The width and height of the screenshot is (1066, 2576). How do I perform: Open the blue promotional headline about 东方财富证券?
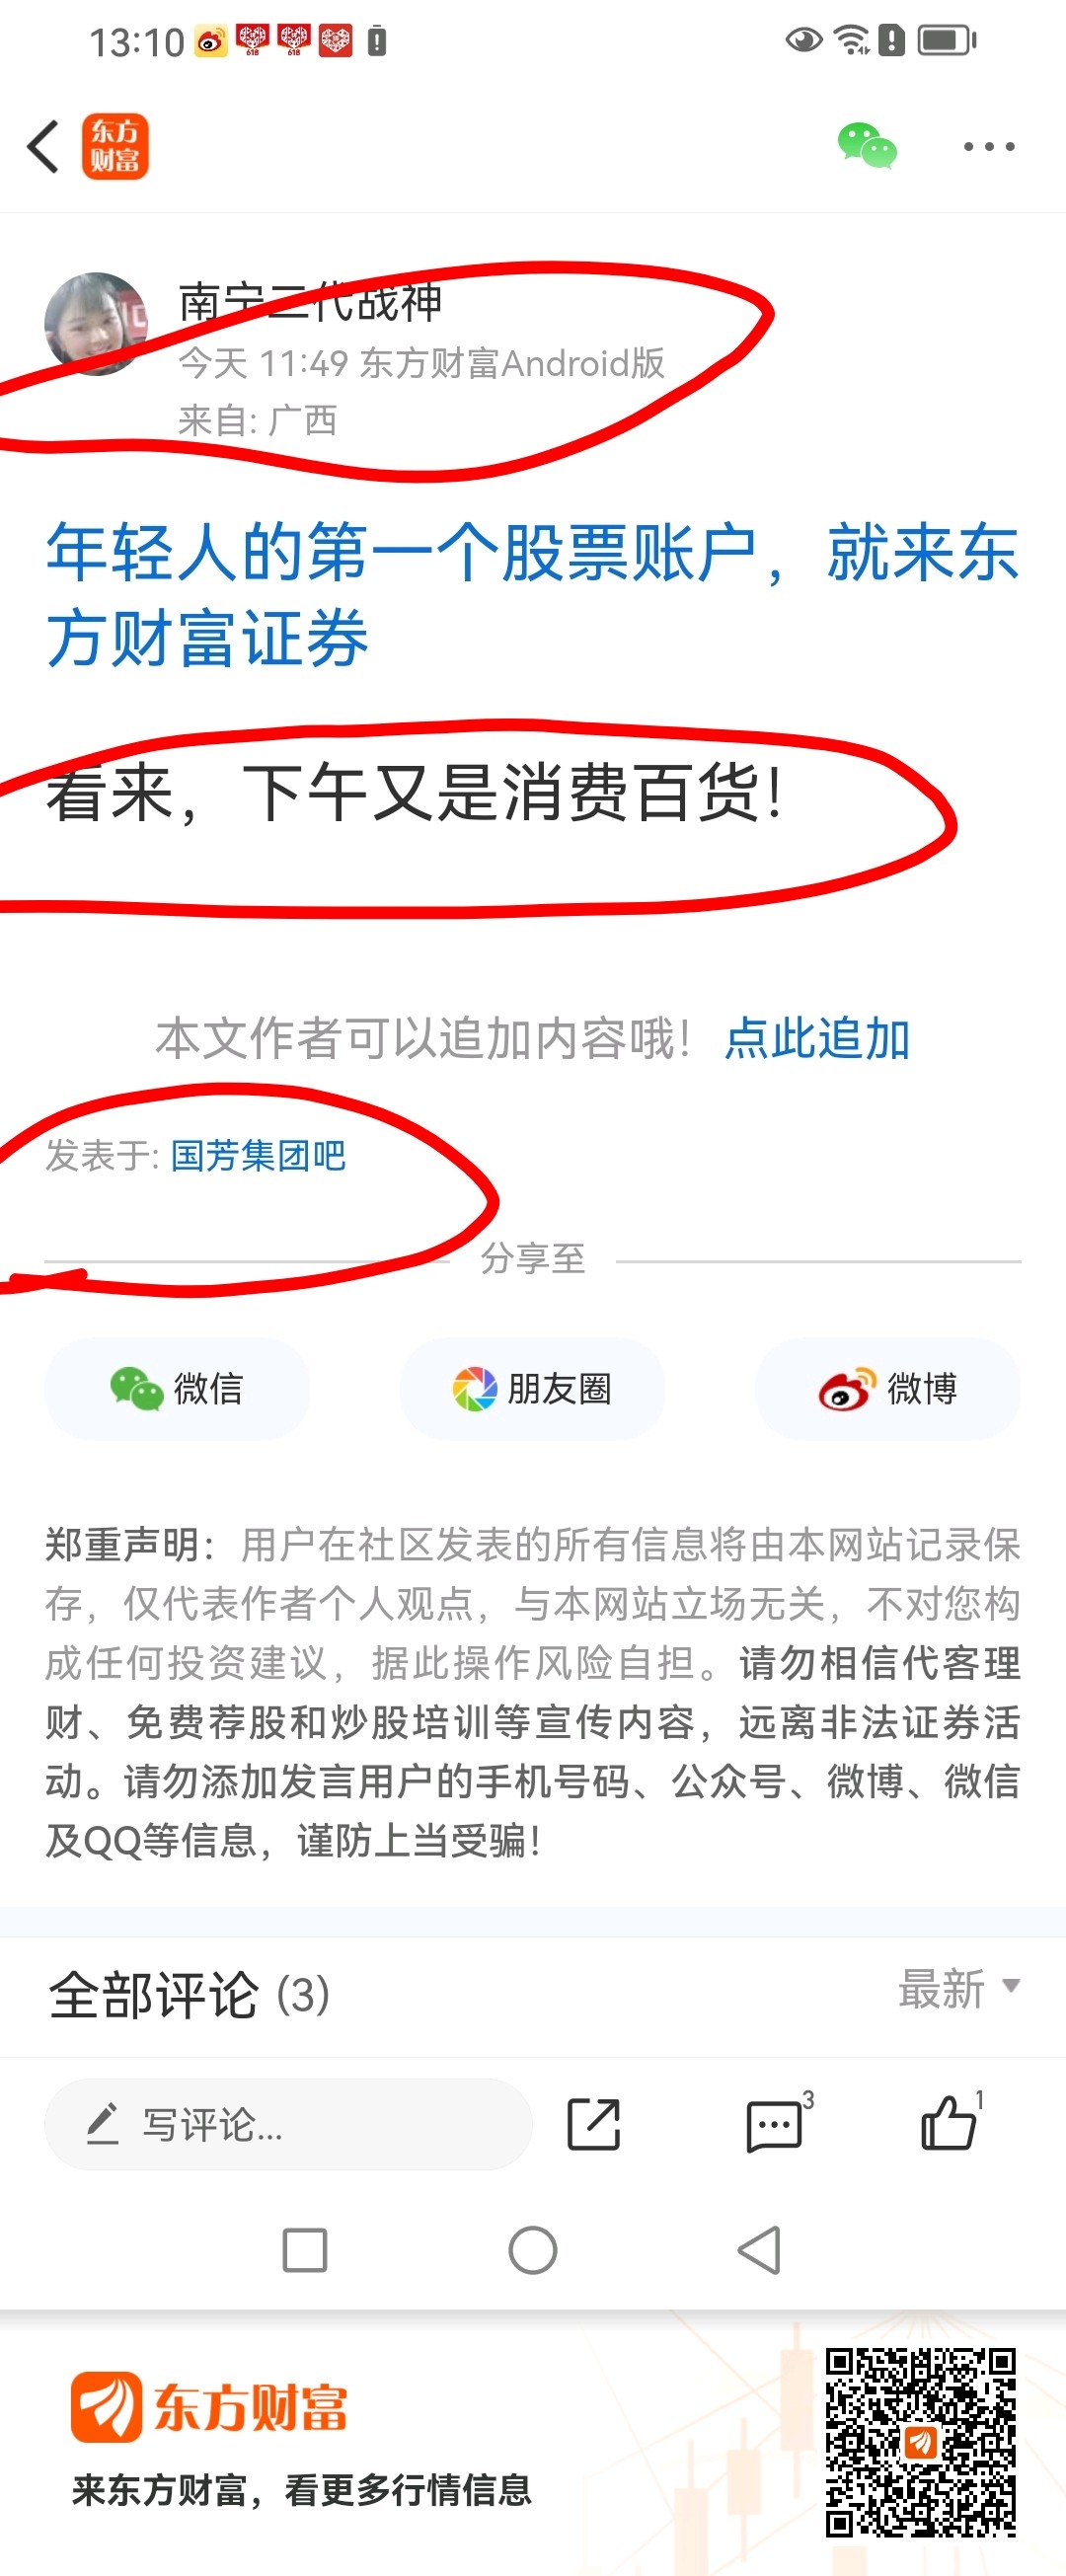(x=532, y=594)
